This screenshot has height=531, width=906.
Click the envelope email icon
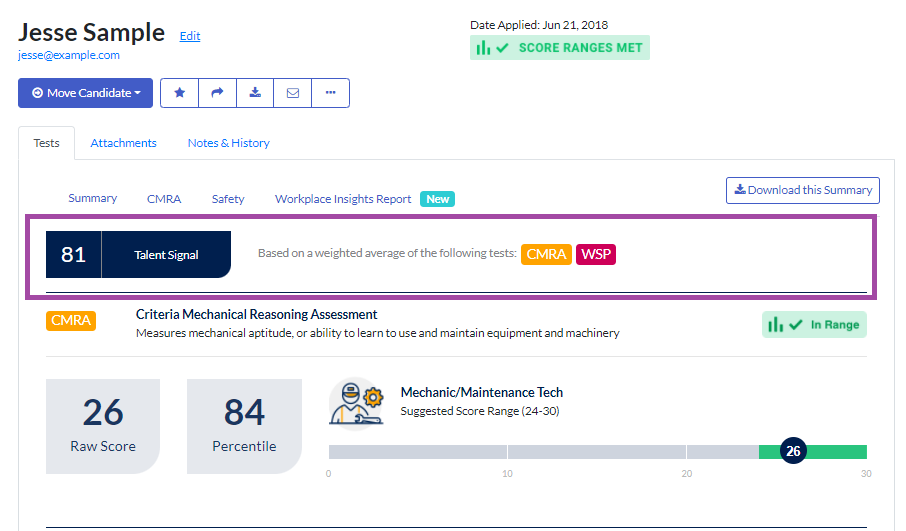tap(293, 93)
